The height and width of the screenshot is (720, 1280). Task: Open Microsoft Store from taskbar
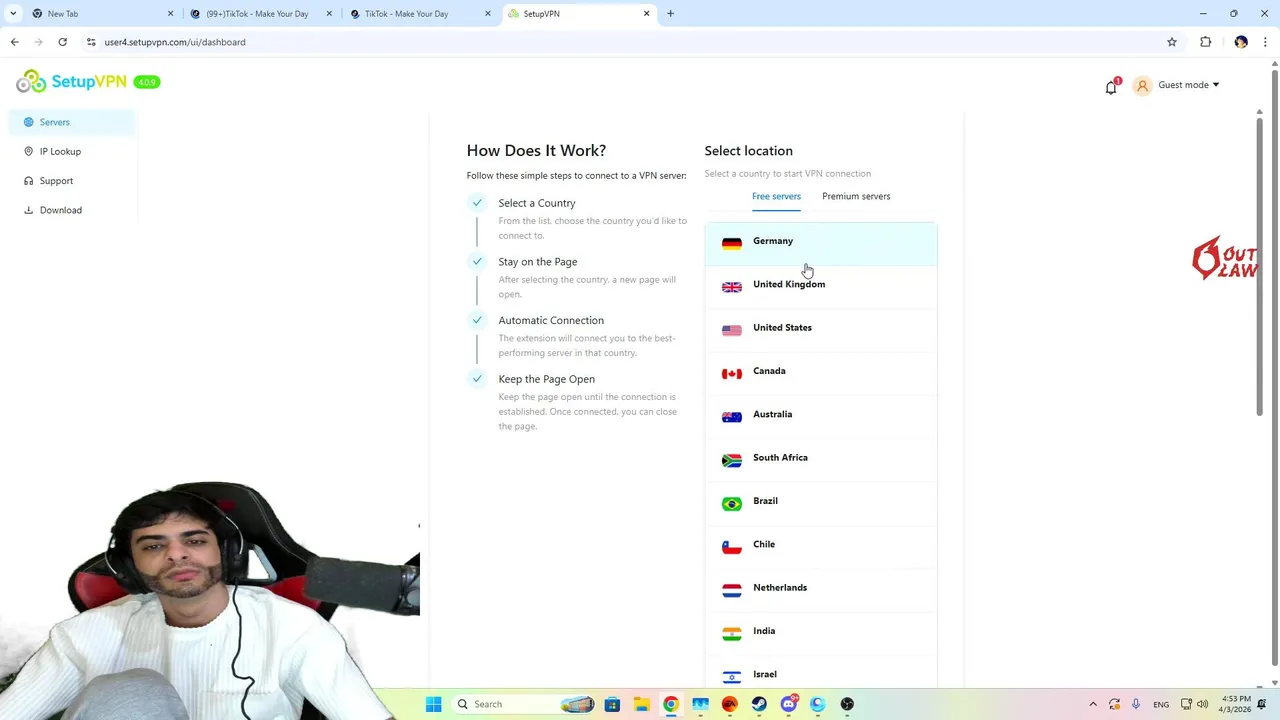pyautogui.click(x=612, y=705)
